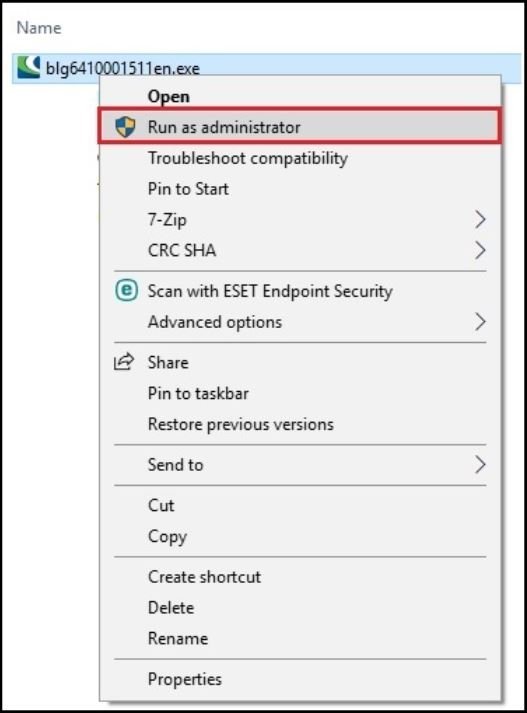The height and width of the screenshot is (713, 527).
Task: Expand the Advanced options submenu arrow
Action: [x=480, y=322]
